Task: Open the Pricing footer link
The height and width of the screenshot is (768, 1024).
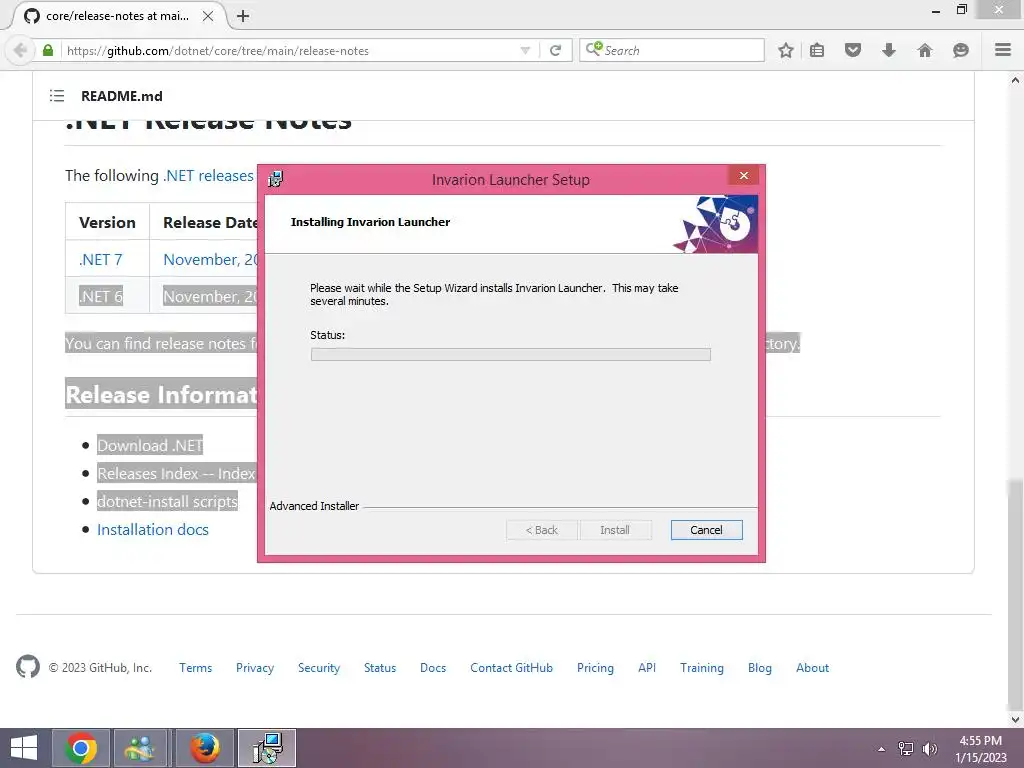Action: [x=595, y=667]
